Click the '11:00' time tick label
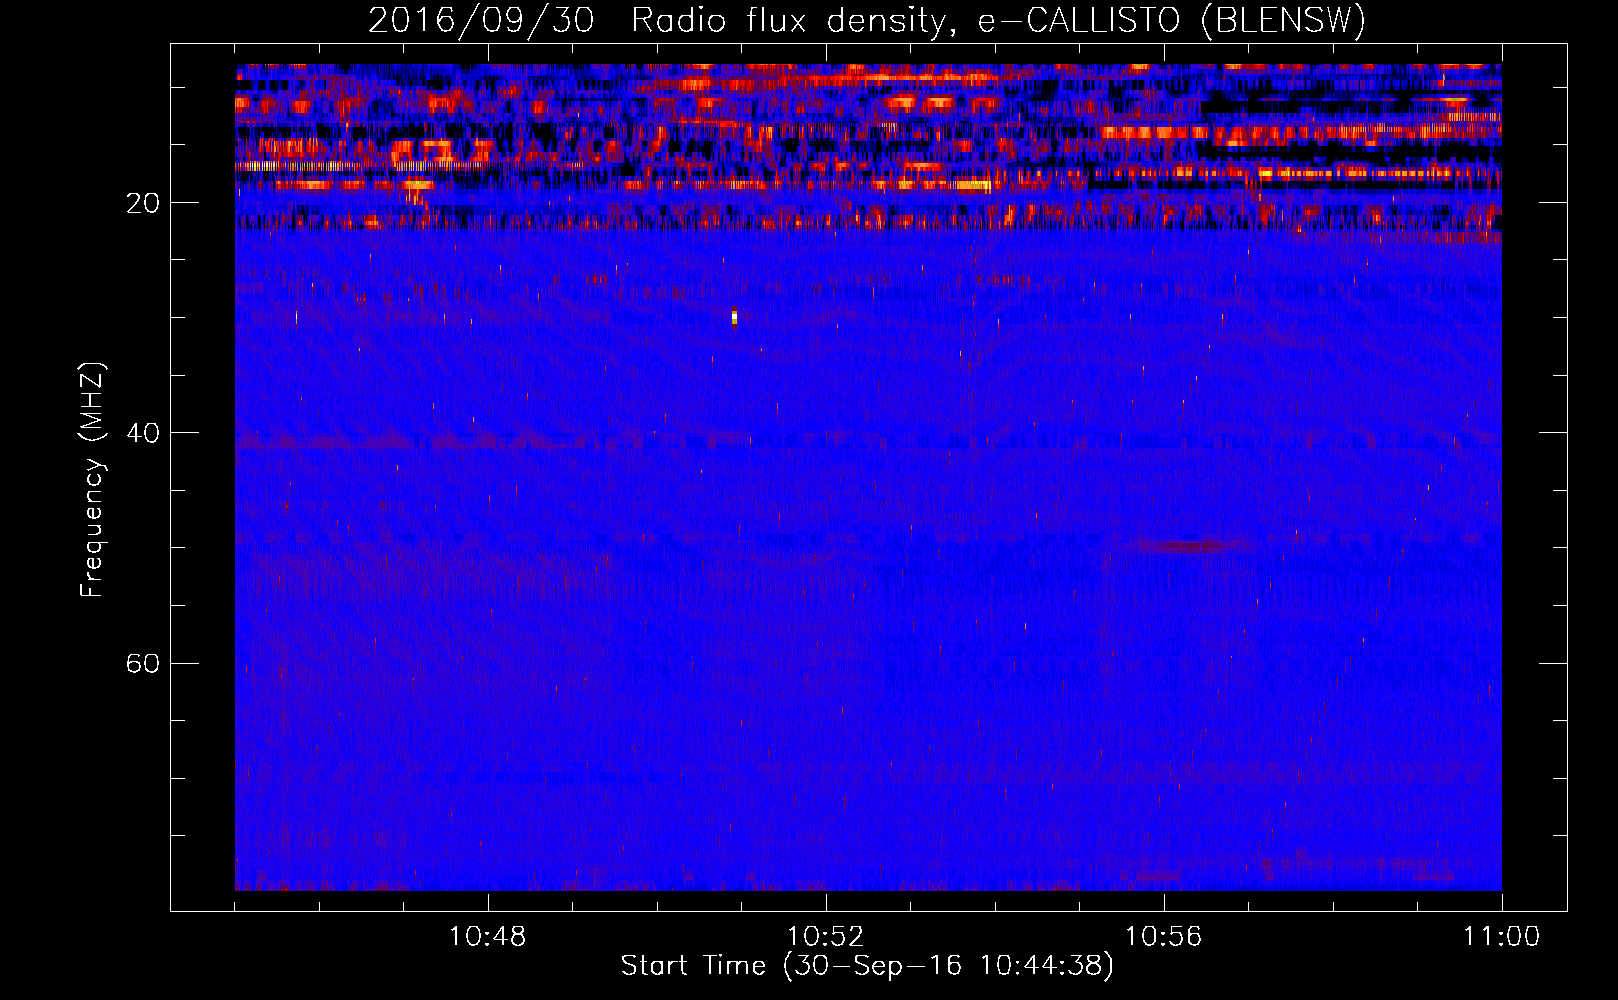The image size is (1618, 1000). (1502, 937)
